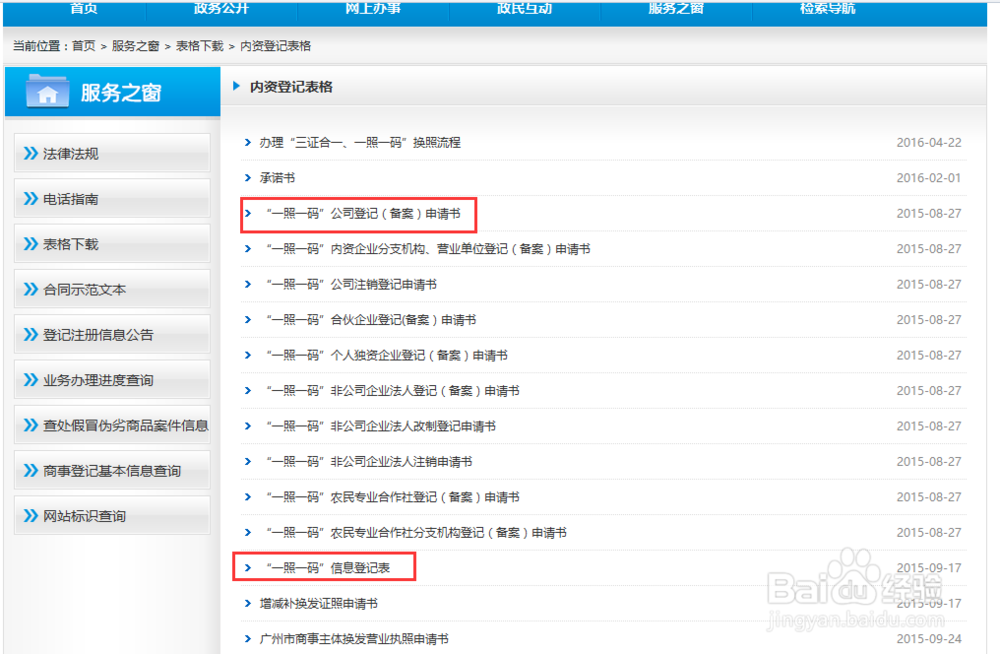This screenshot has width=1000, height=654.
Task: Open the 政务公开 menu
Action: pos(222,12)
